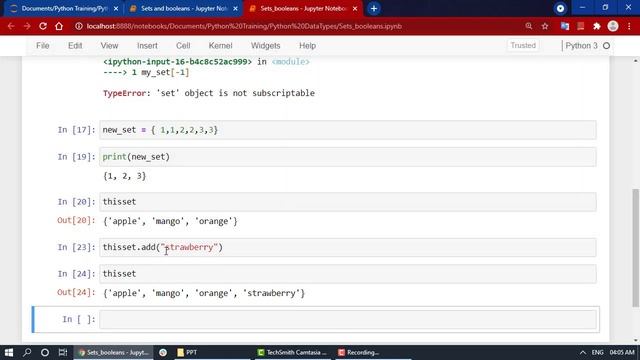Screen dimensions: 640x360
Task: Open the Cell menu
Action: click(183, 46)
